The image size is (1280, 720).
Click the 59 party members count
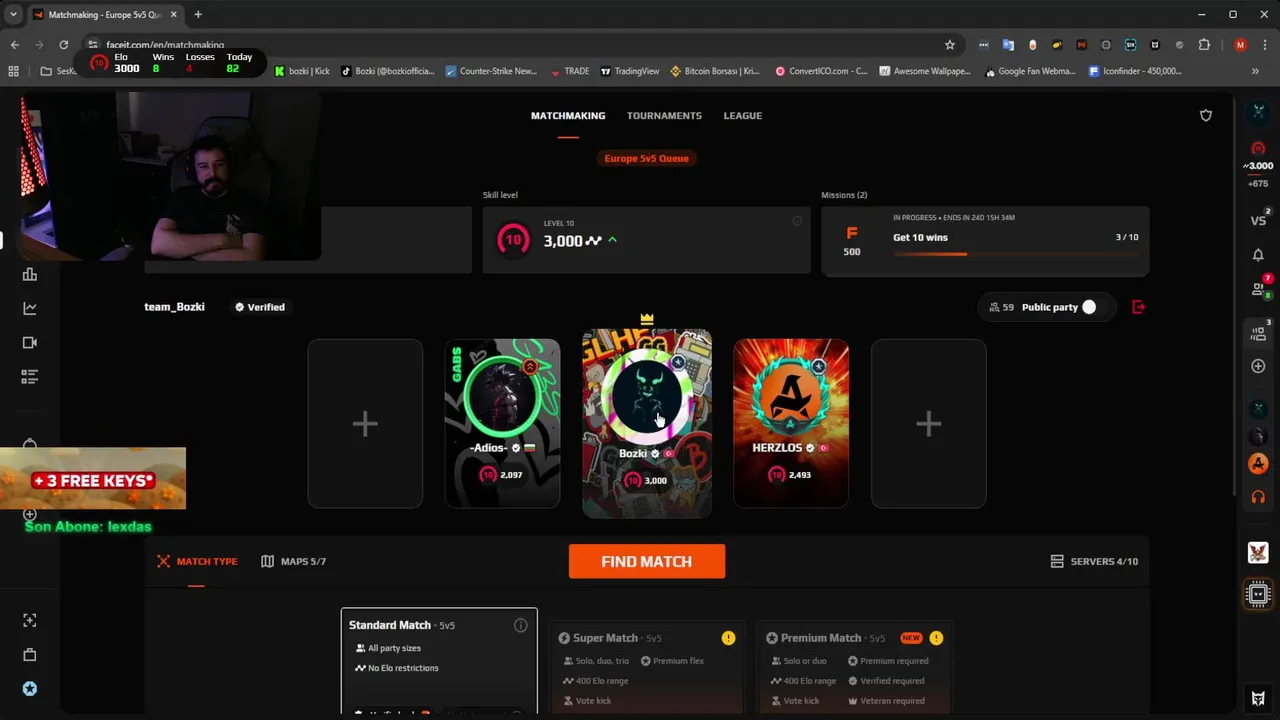pyautogui.click(x=1001, y=308)
